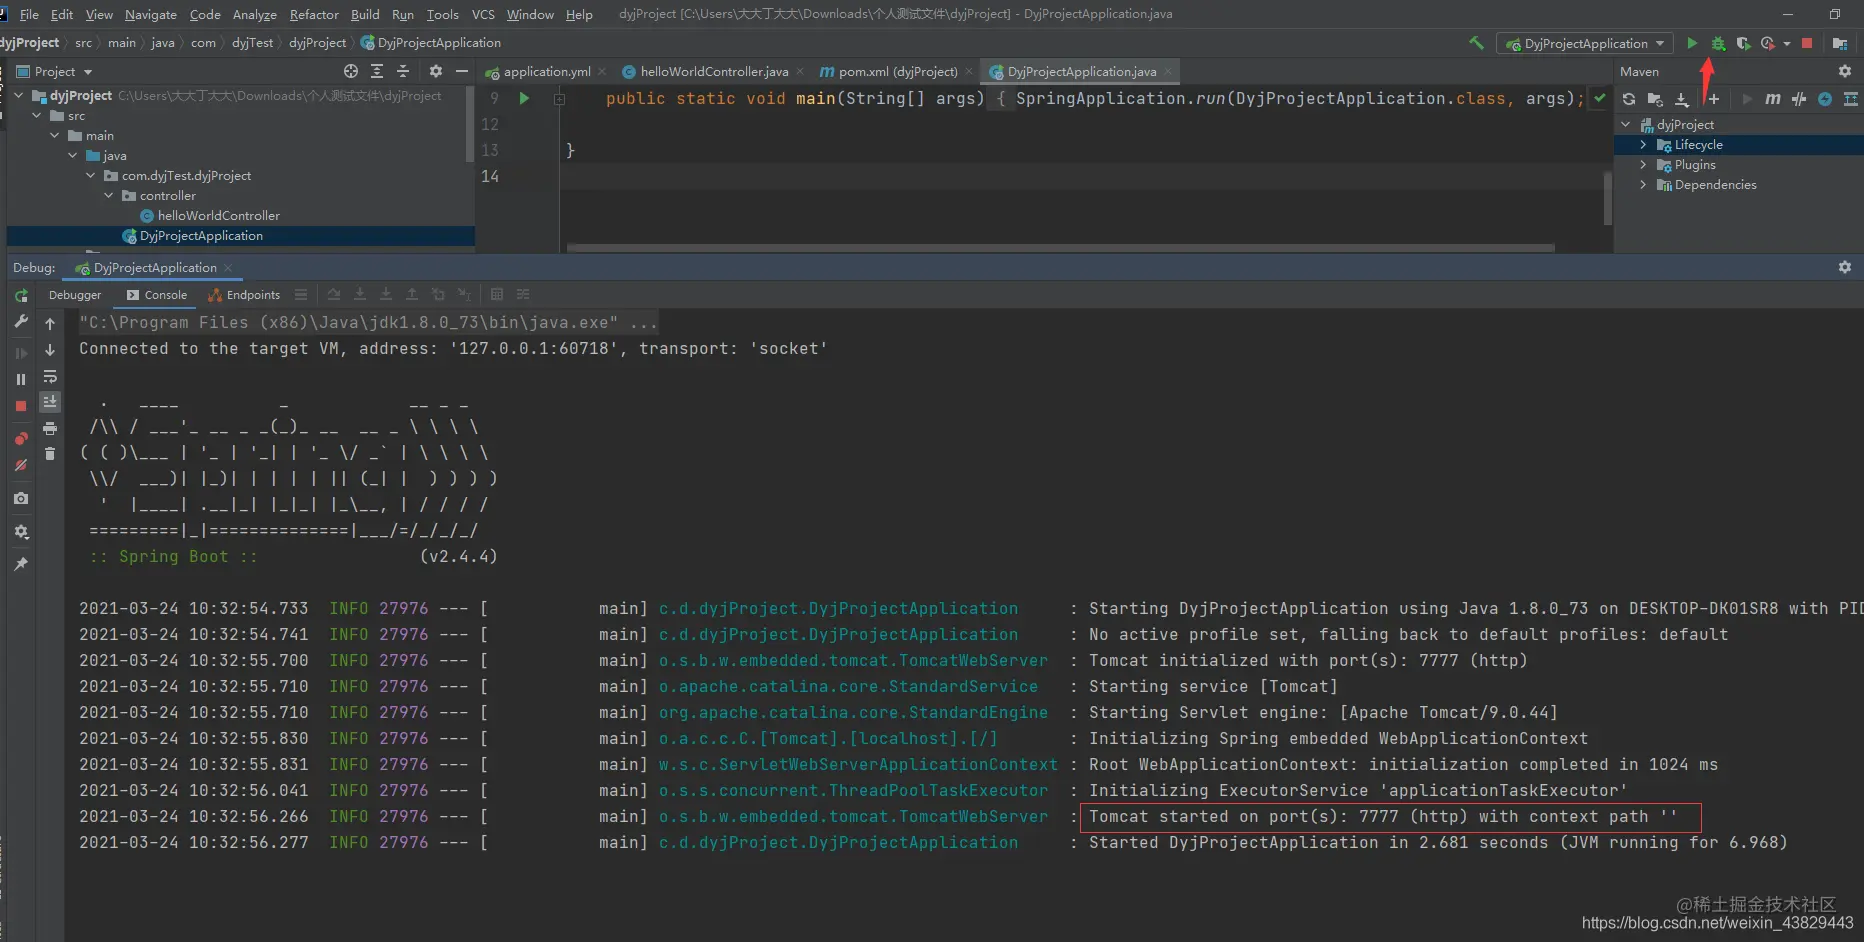
Task: Open the Refactor menu
Action: (314, 14)
